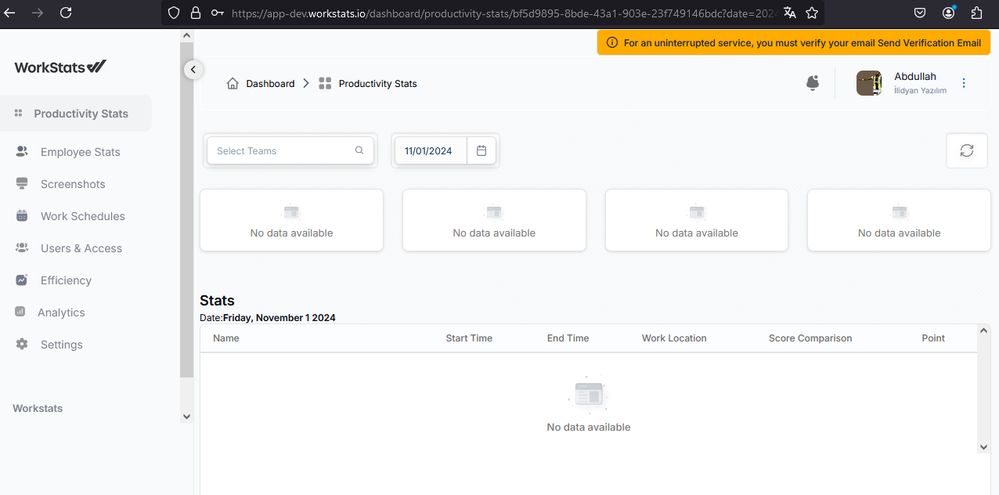Click Settings gear icon in sidebar
This screenshot has height=495, width=999.
[x=22, y=344]
